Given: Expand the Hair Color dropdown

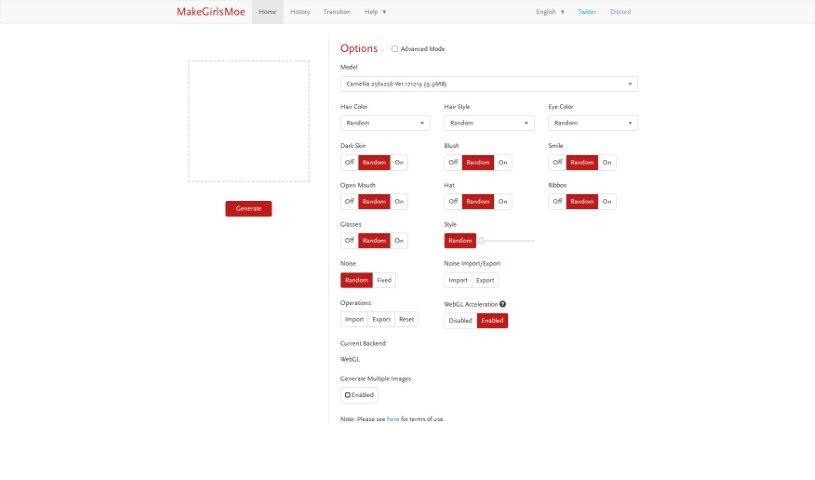Looking at the screenshot, I should click(385, 123).
